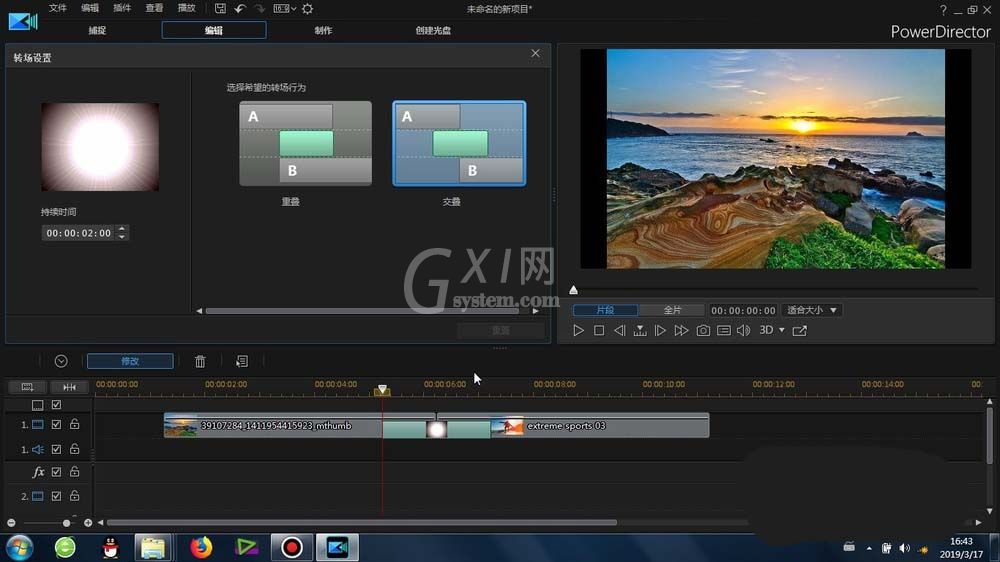Toggle video track 1 enable checkbox
Viewport: 1000px width, 562px height.
click(56, 424)
